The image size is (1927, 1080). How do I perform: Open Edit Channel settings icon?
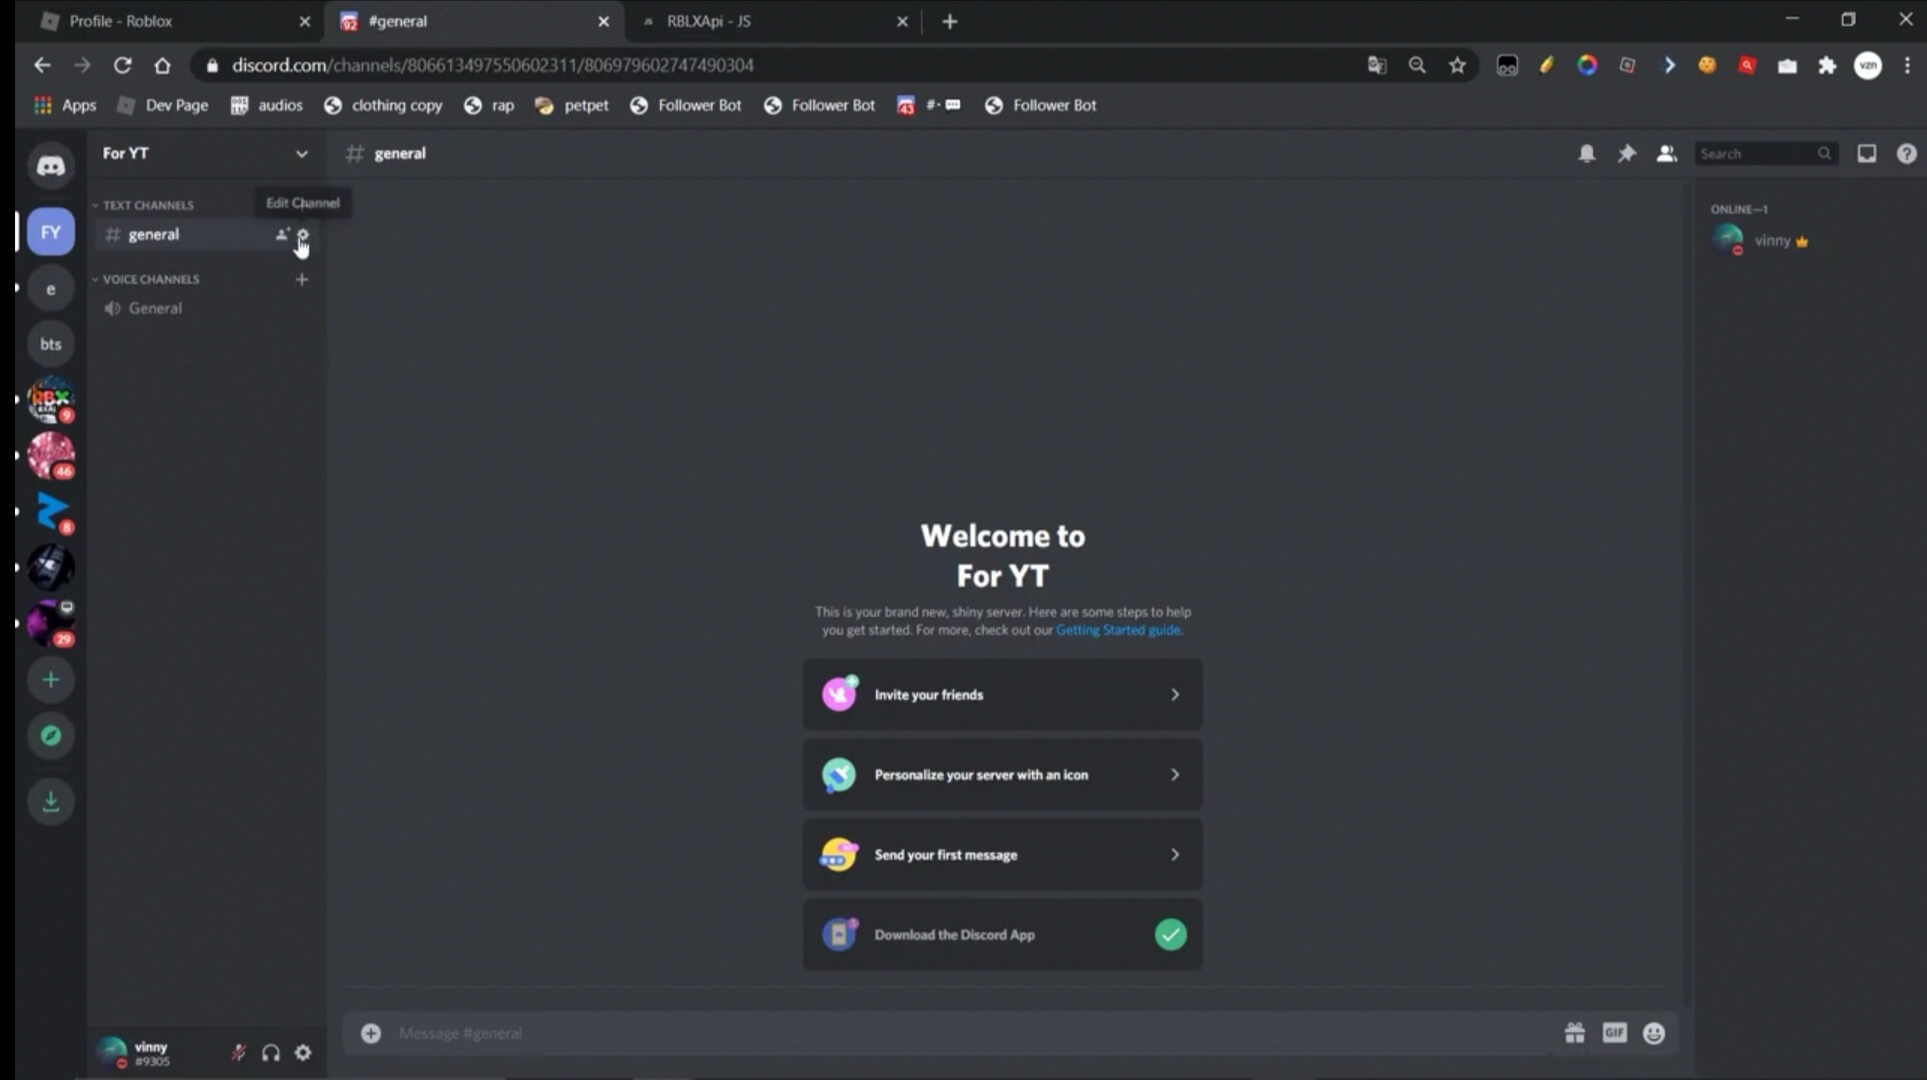click(x=302, y=234)
